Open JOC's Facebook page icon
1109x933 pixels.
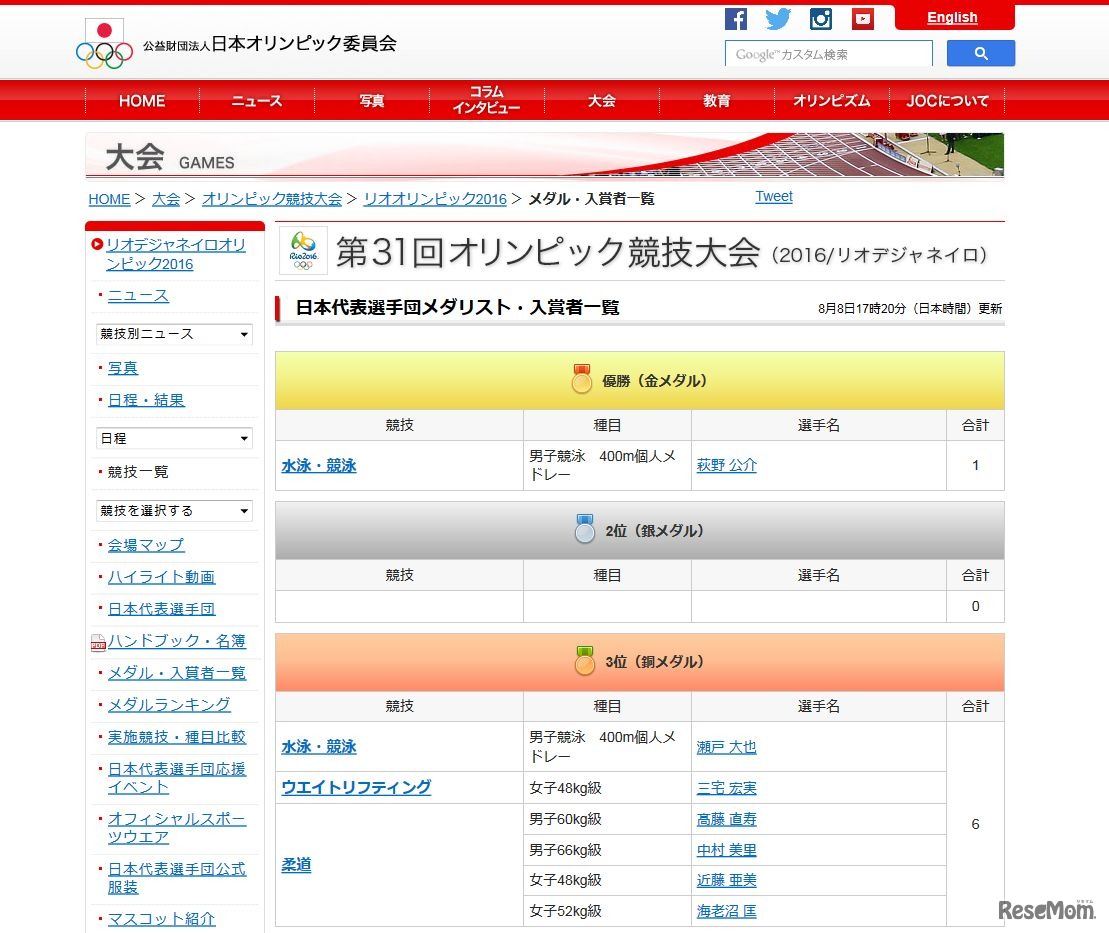pos(736,18)
